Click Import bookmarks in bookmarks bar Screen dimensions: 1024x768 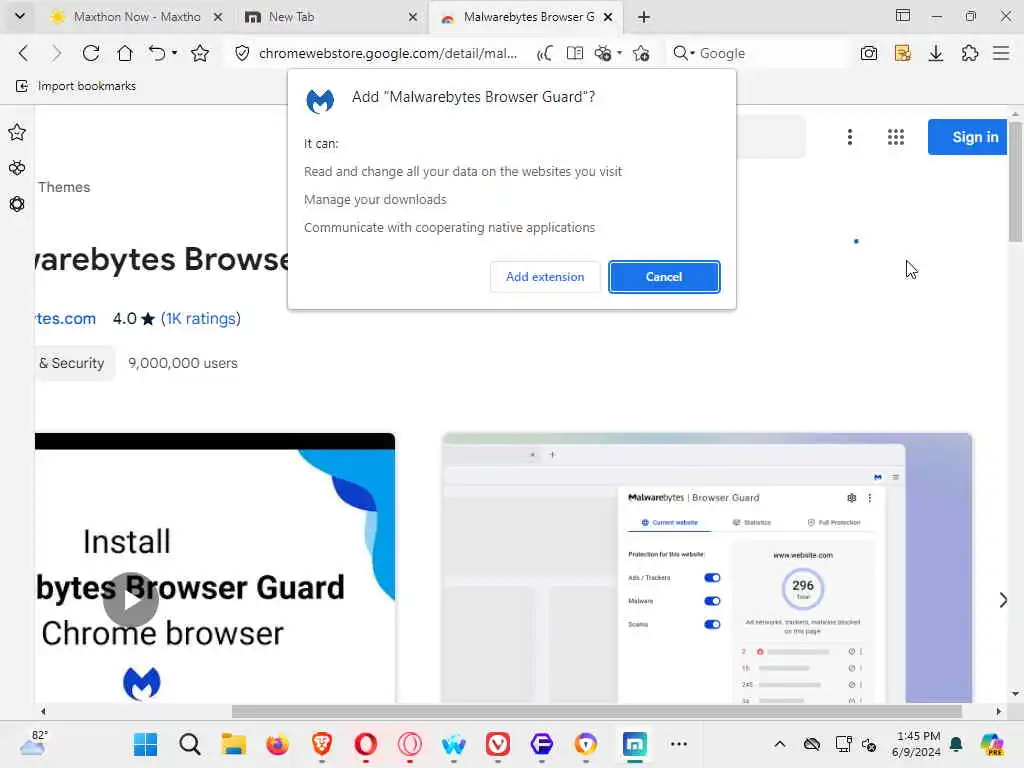point(76,86)
